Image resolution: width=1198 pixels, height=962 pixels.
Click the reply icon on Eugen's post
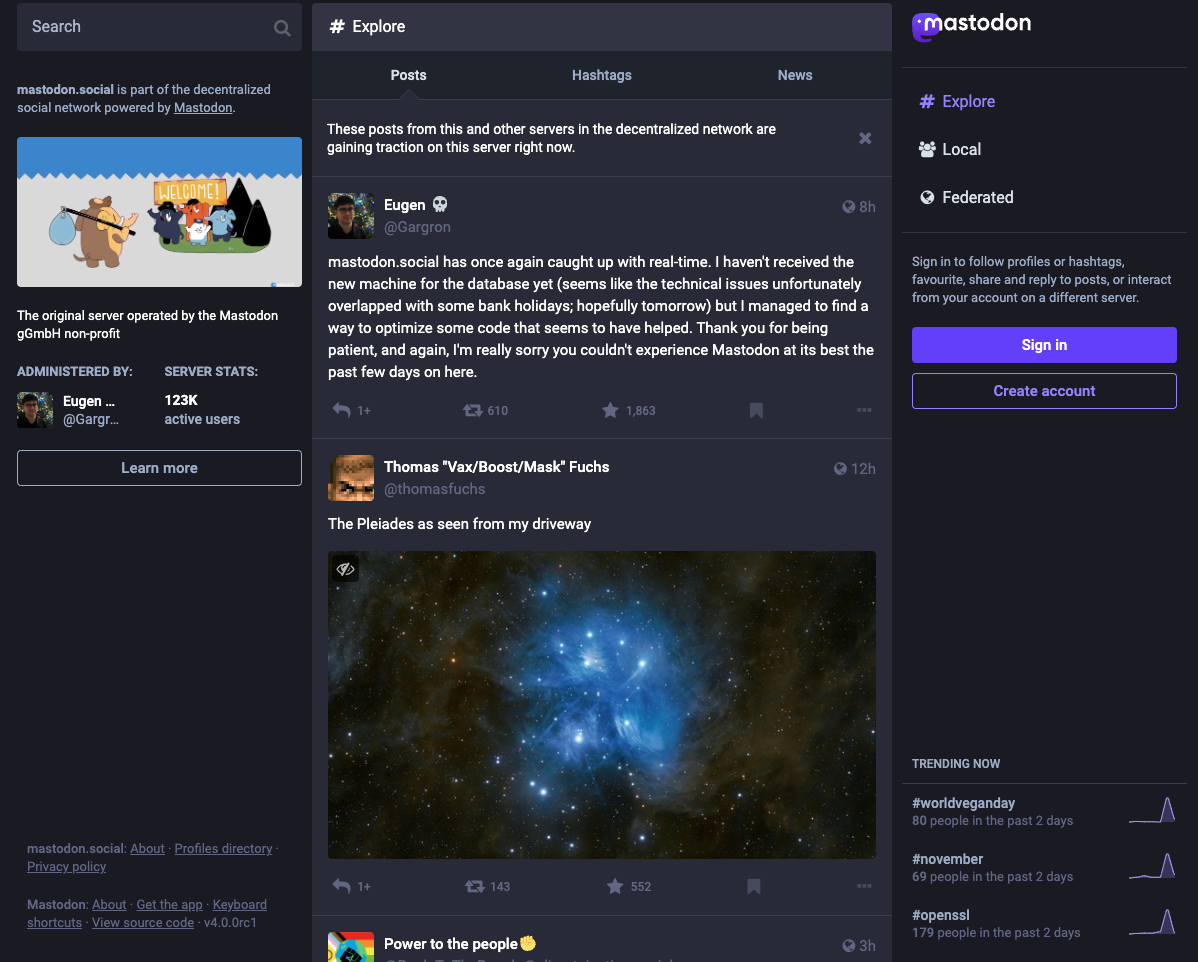342,410
